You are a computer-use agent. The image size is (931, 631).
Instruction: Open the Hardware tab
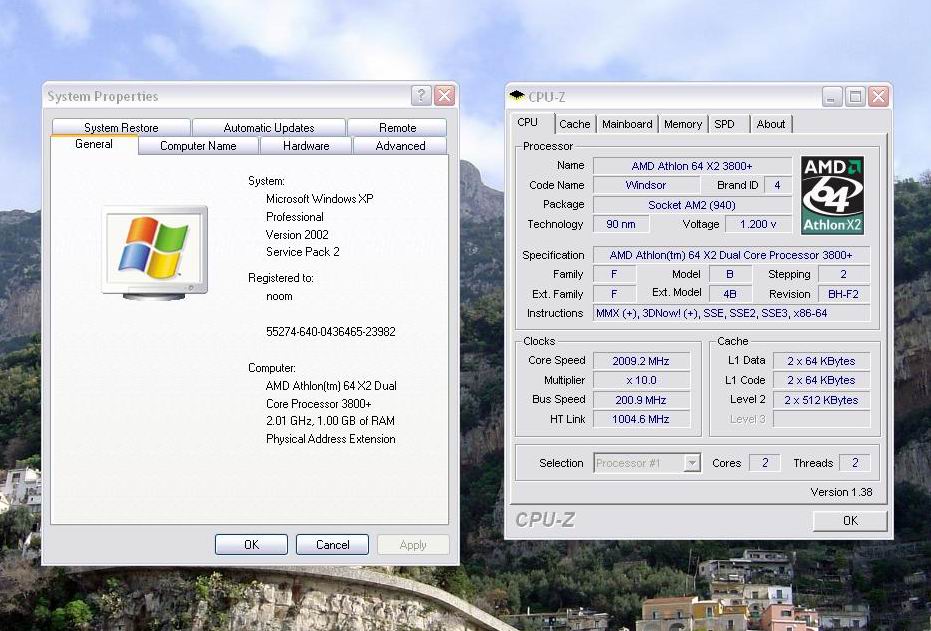(x=306, y=146)
